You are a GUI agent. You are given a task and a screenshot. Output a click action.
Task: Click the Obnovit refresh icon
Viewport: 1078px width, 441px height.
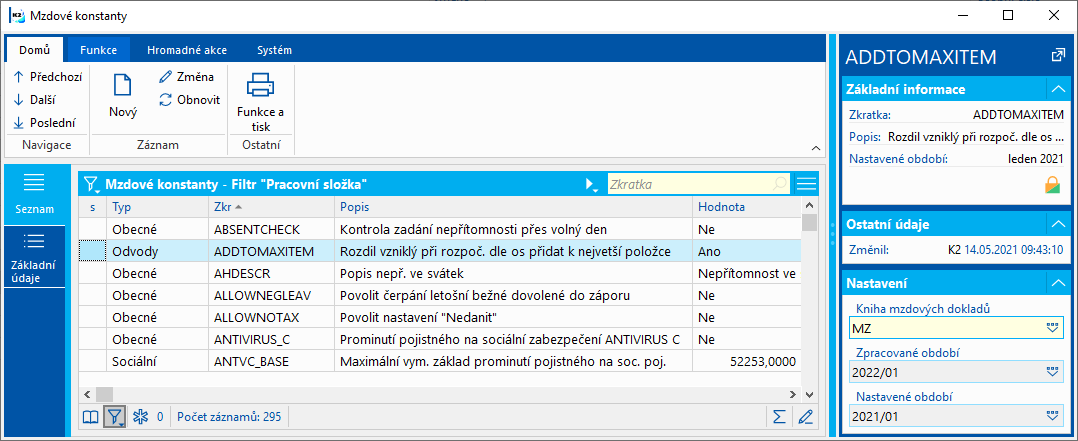166,100
